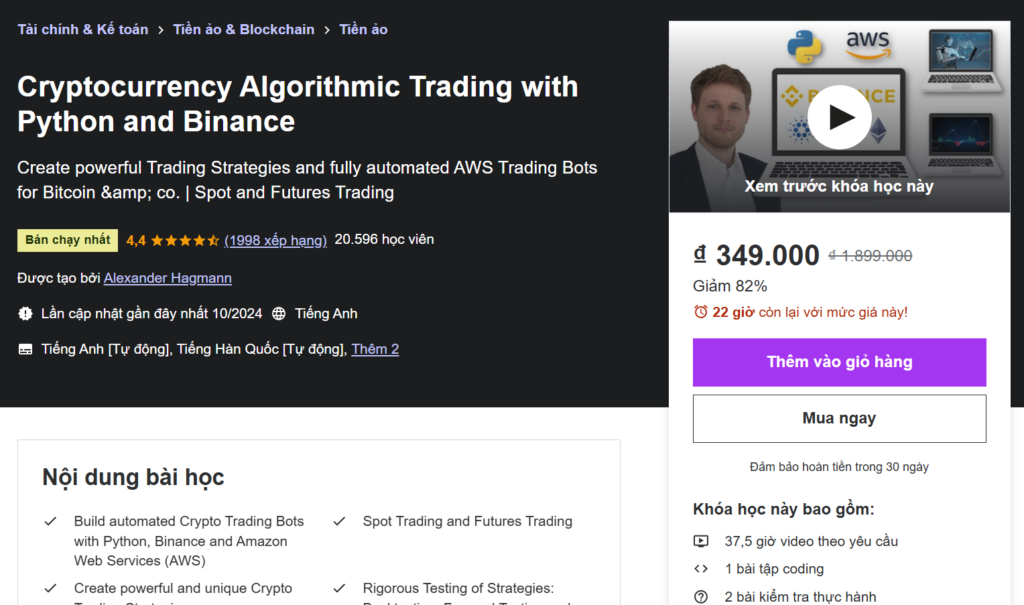This screenshot has height=605, width=1024.
Task: Click the alarm clock icon near the deadline notice
Action: pos(703,314)
